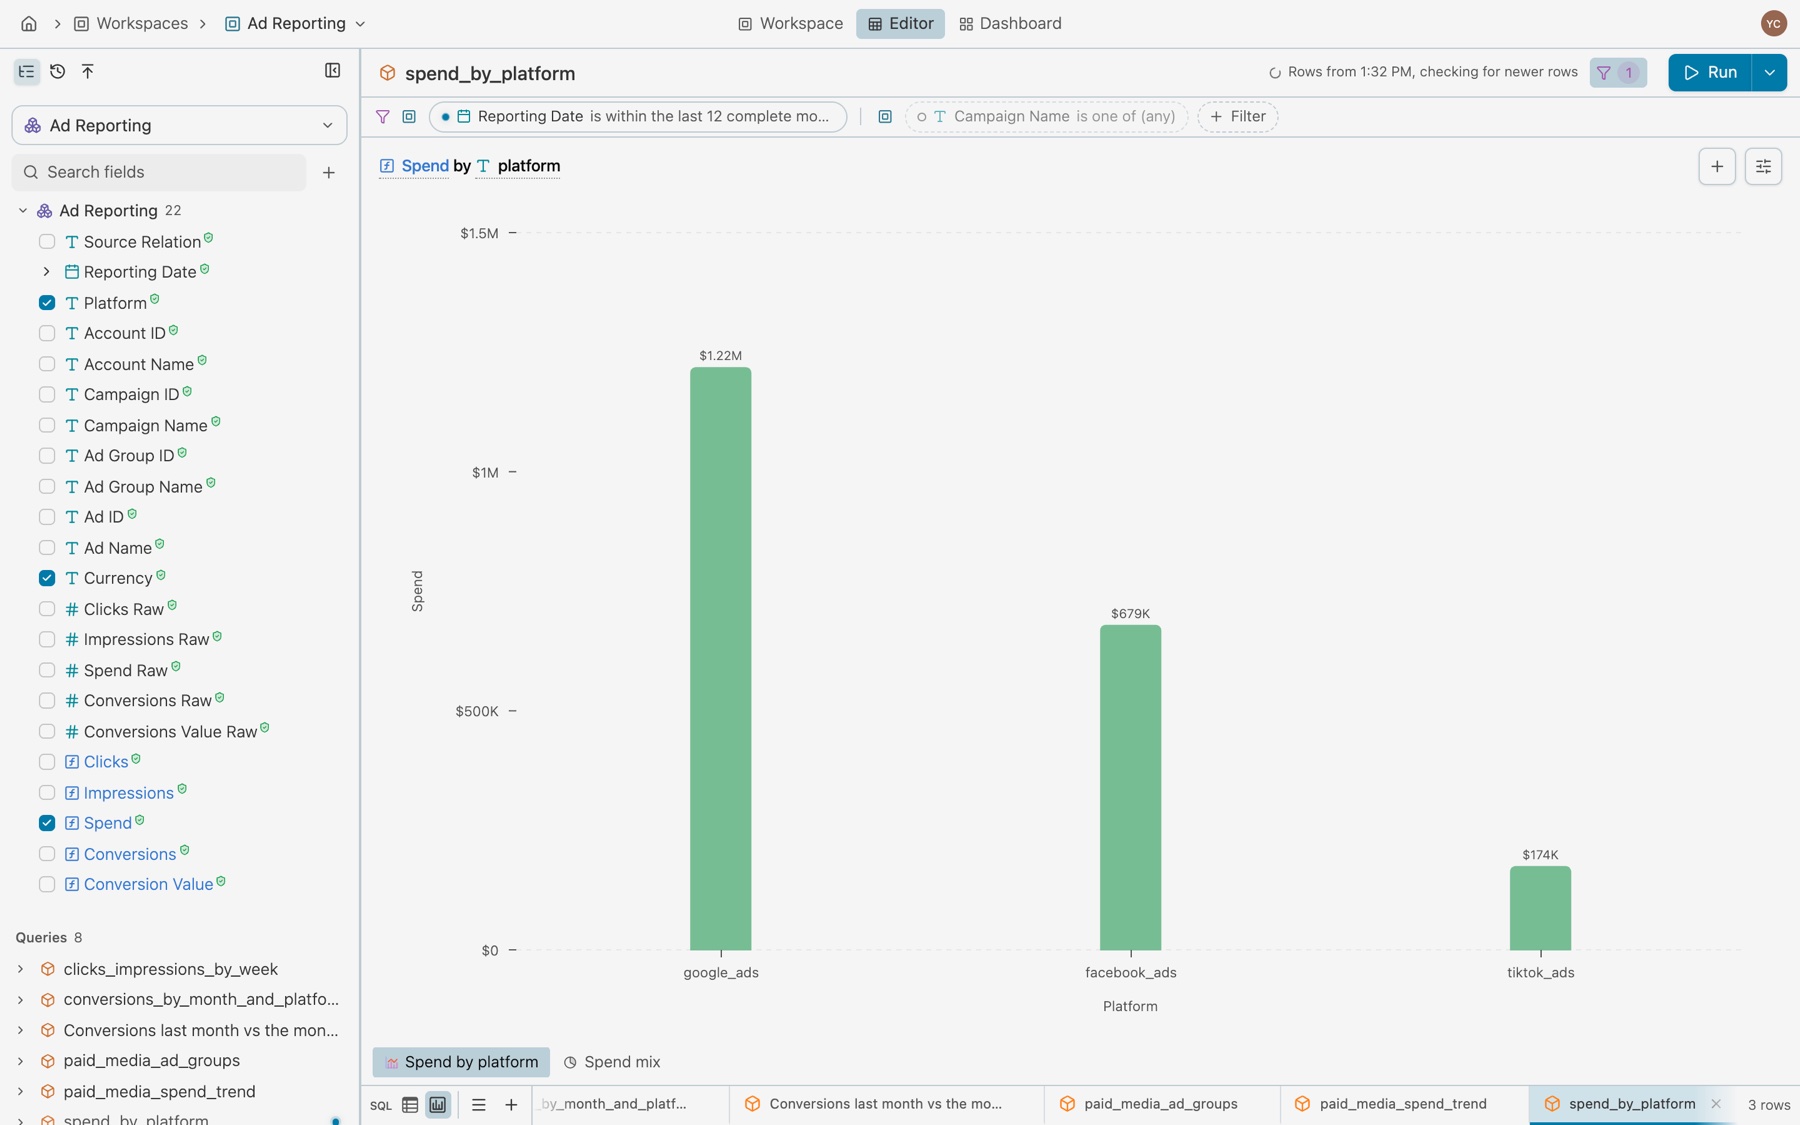Switch to chart view icon in bottom bar
Viewport: 1800px width, 1125px height.
click(438, 1105)
